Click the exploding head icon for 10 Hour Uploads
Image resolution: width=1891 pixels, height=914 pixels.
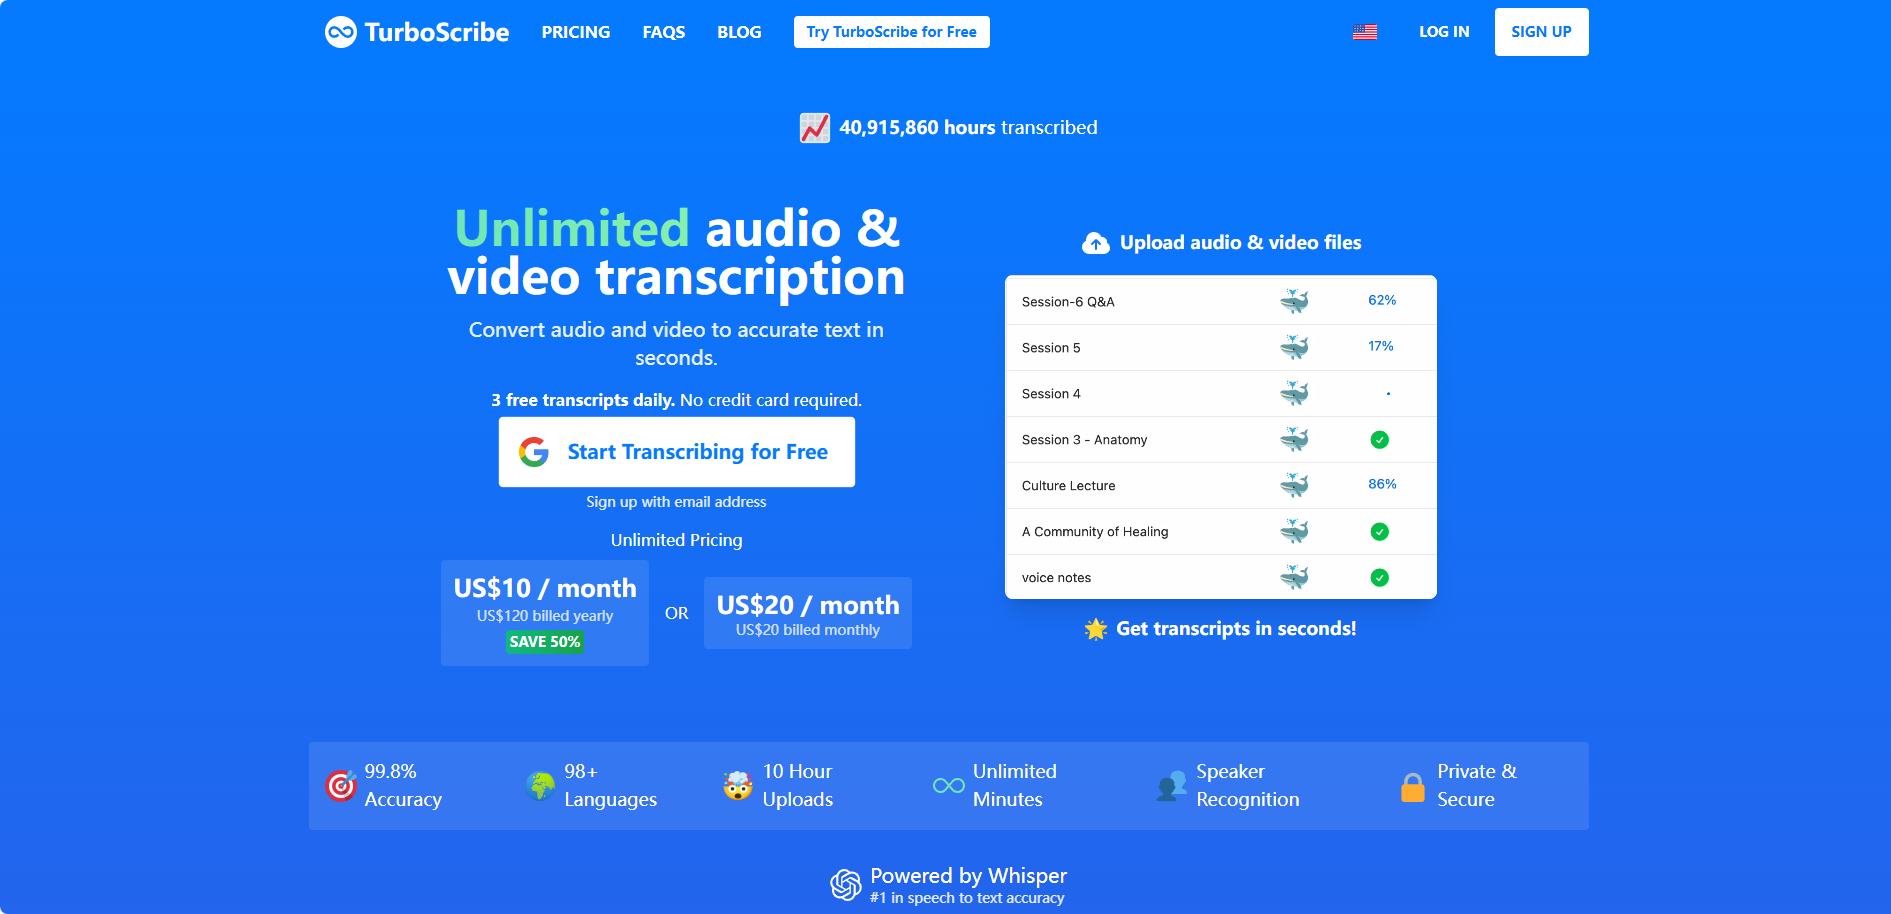[x=738, y=786]
